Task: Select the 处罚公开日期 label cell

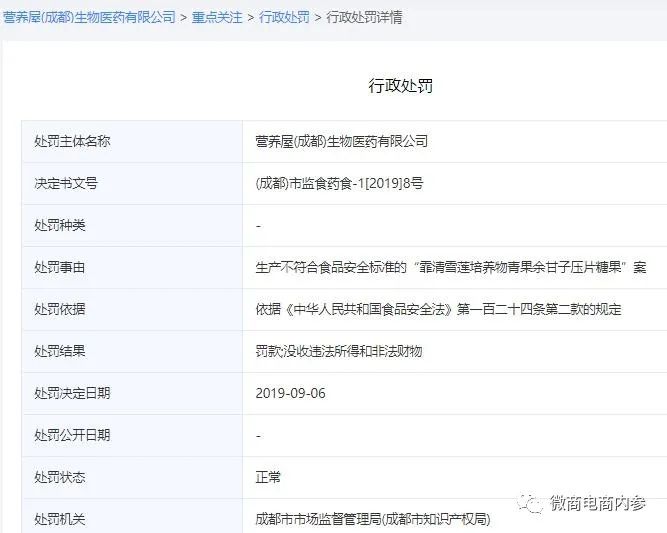Action: [x=132, y=435]
